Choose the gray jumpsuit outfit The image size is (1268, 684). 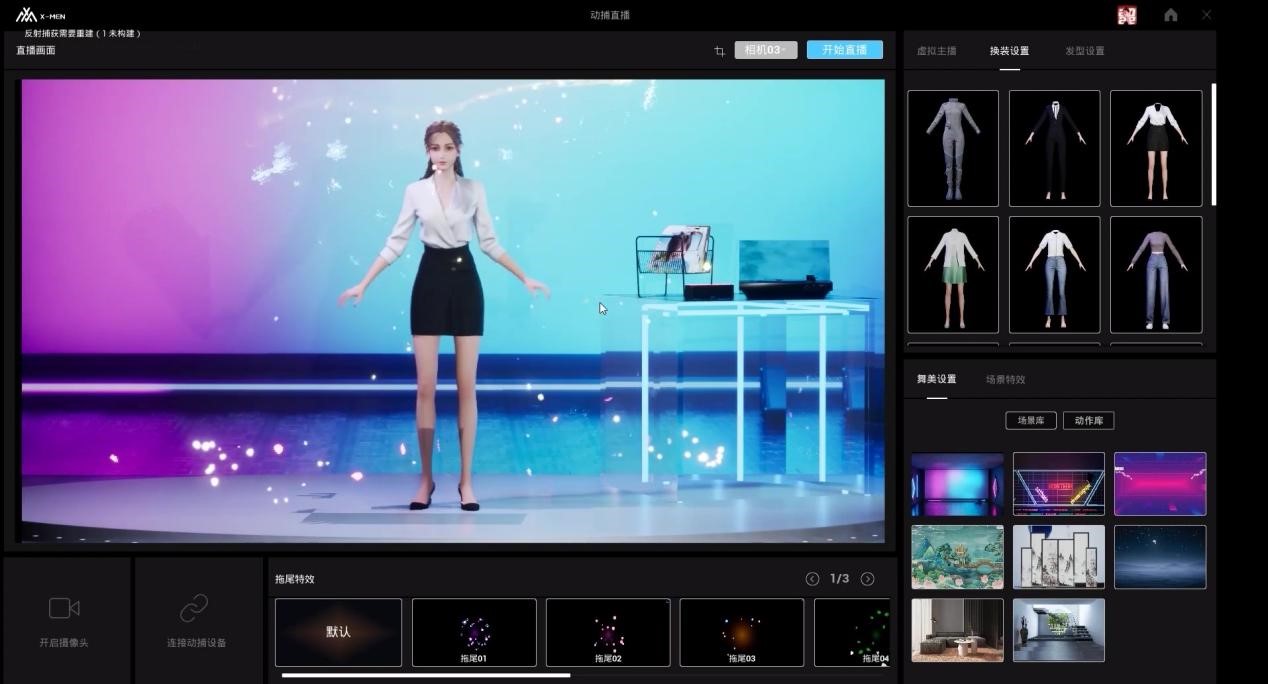(953, 148)
